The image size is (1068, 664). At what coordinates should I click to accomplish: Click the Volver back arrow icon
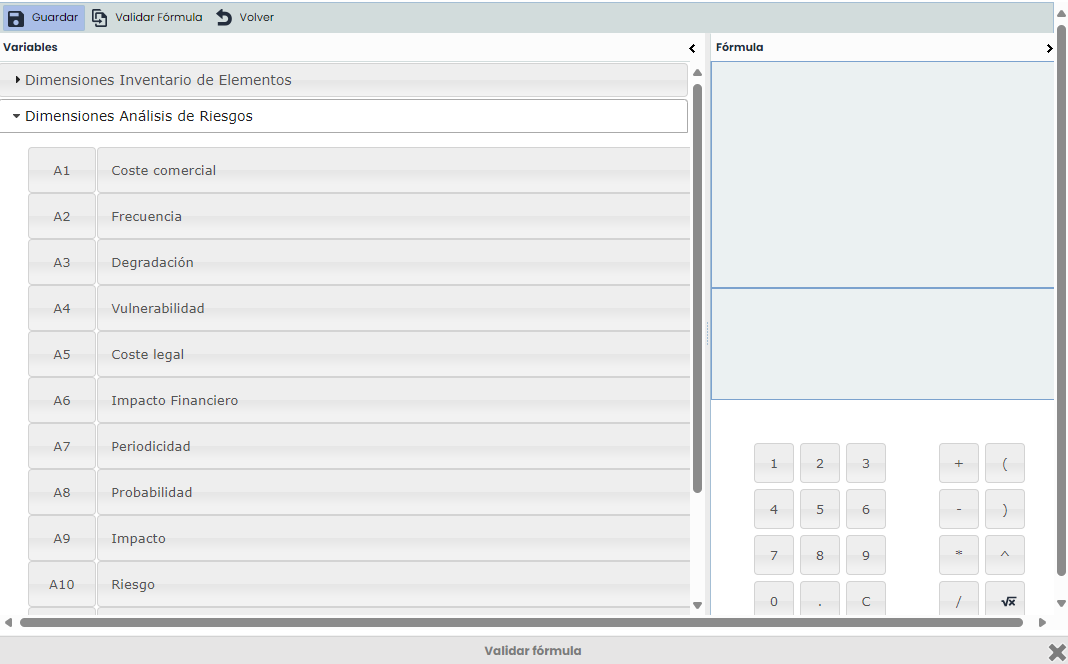coord(224,18)
